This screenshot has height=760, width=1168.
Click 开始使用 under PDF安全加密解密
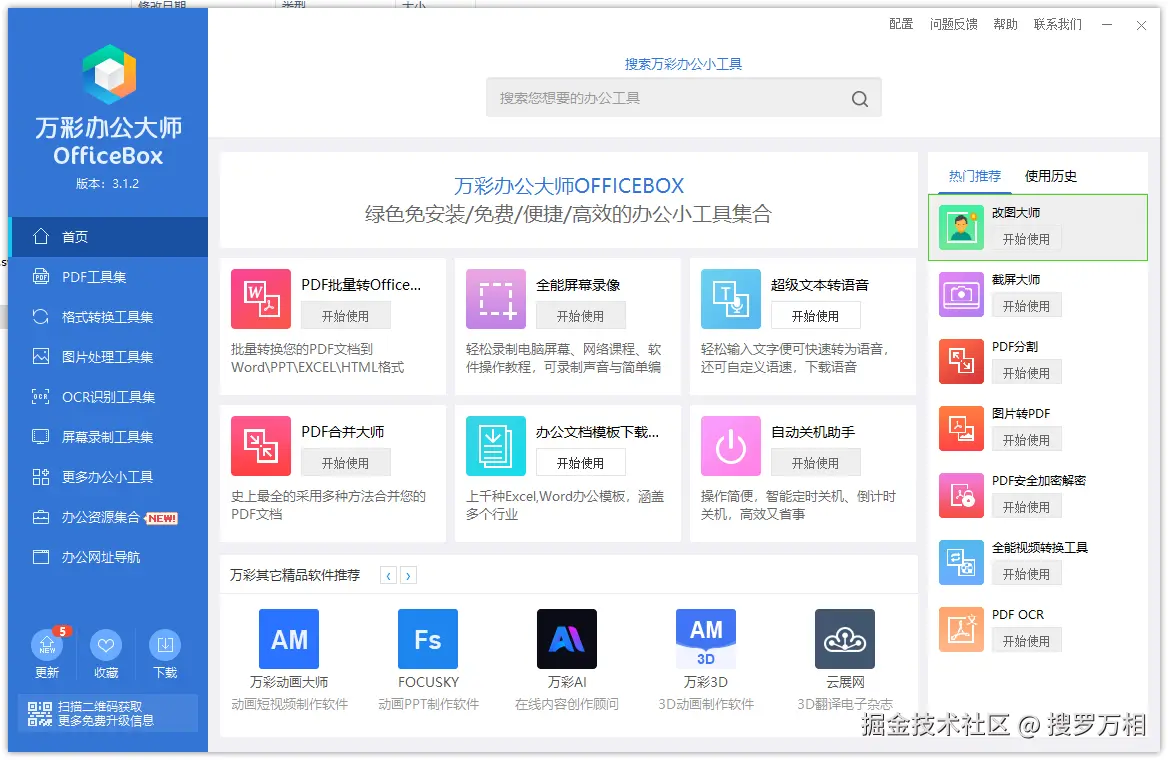(x=1026, y=507)
